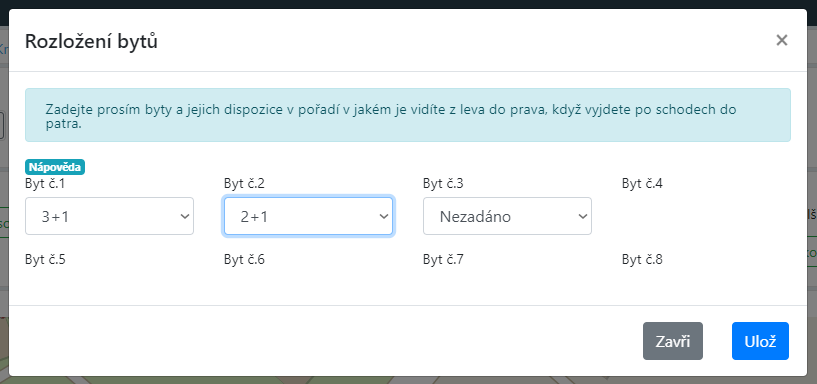Click the Byt č.2 label
The image size is (817, 384).
[x=244, y=183]
